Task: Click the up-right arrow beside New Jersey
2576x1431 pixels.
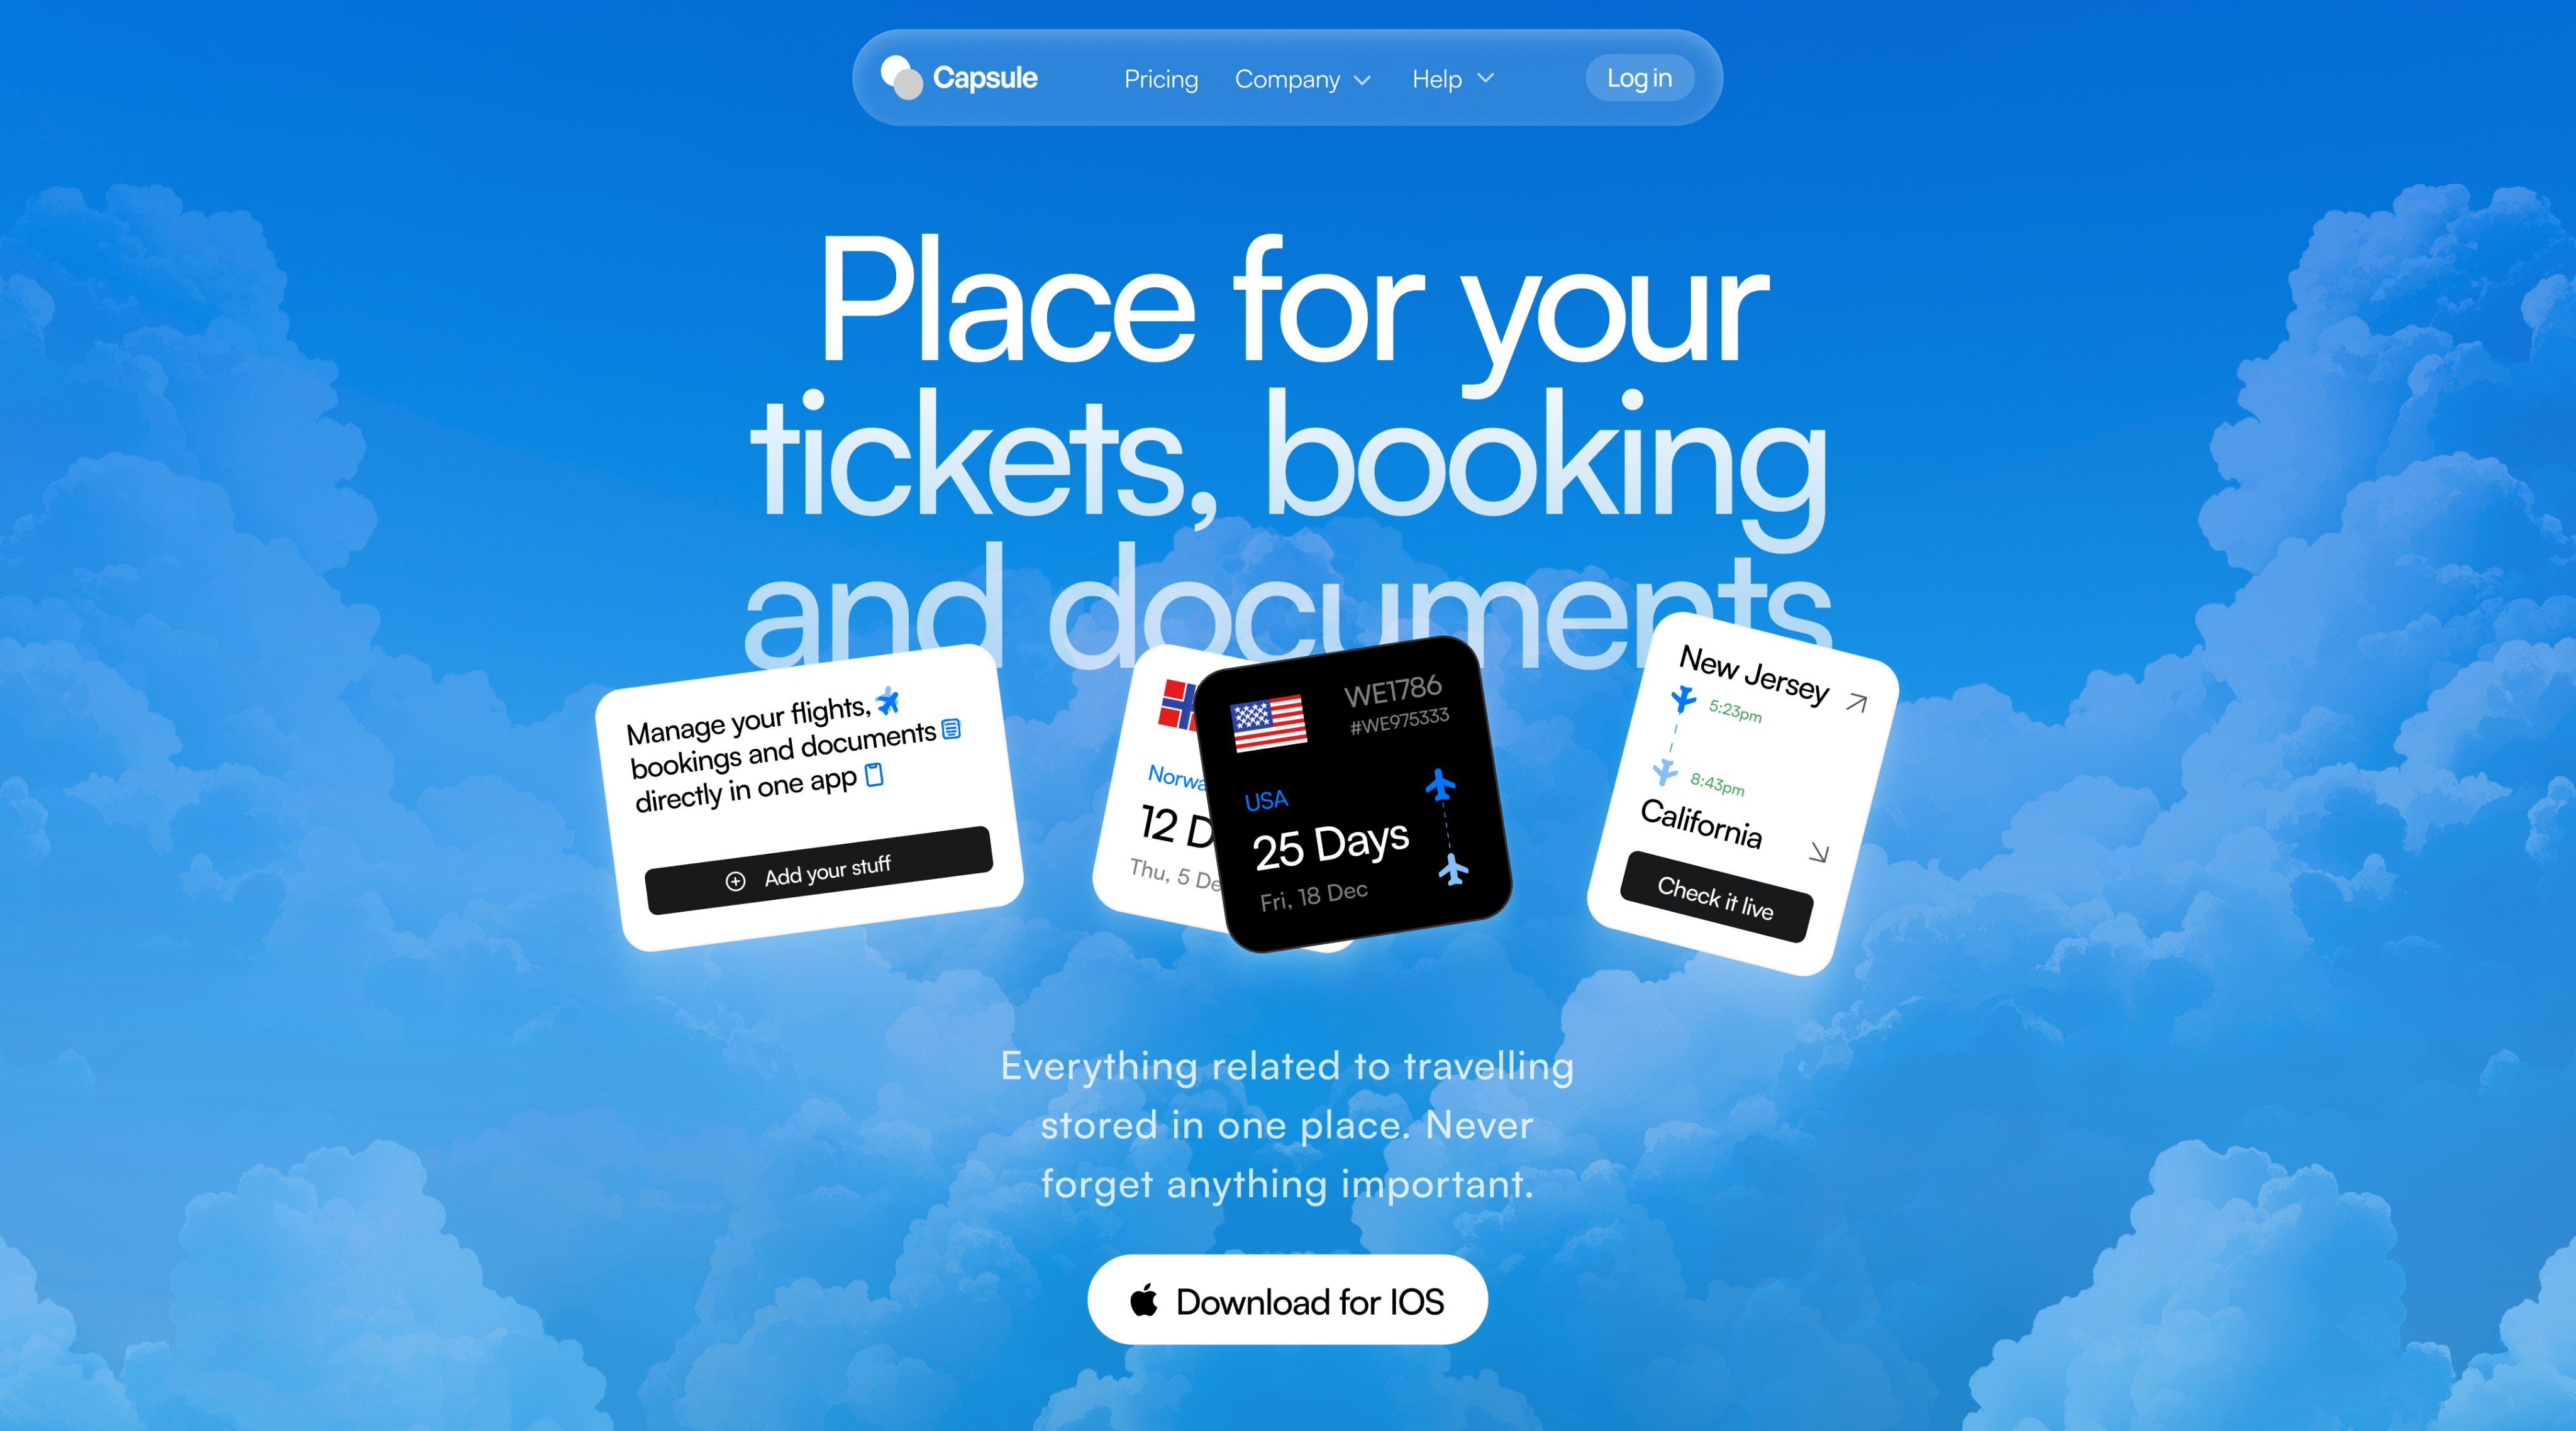Action: (1856, 703)
